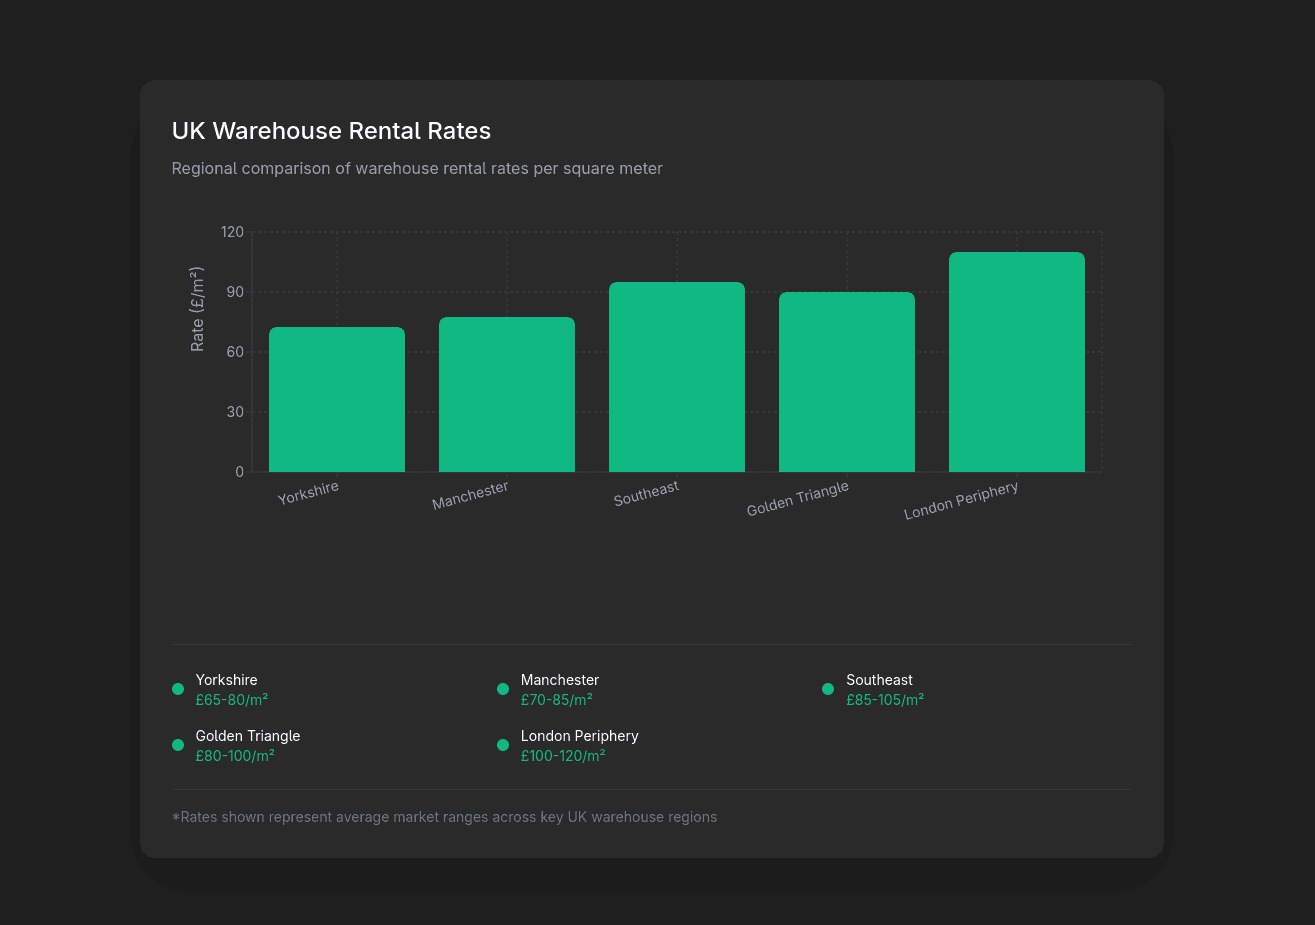1315x925 pixels.
Task: Click the UK Warehouse Rental Rates title
Action: [x=331, y=131]
